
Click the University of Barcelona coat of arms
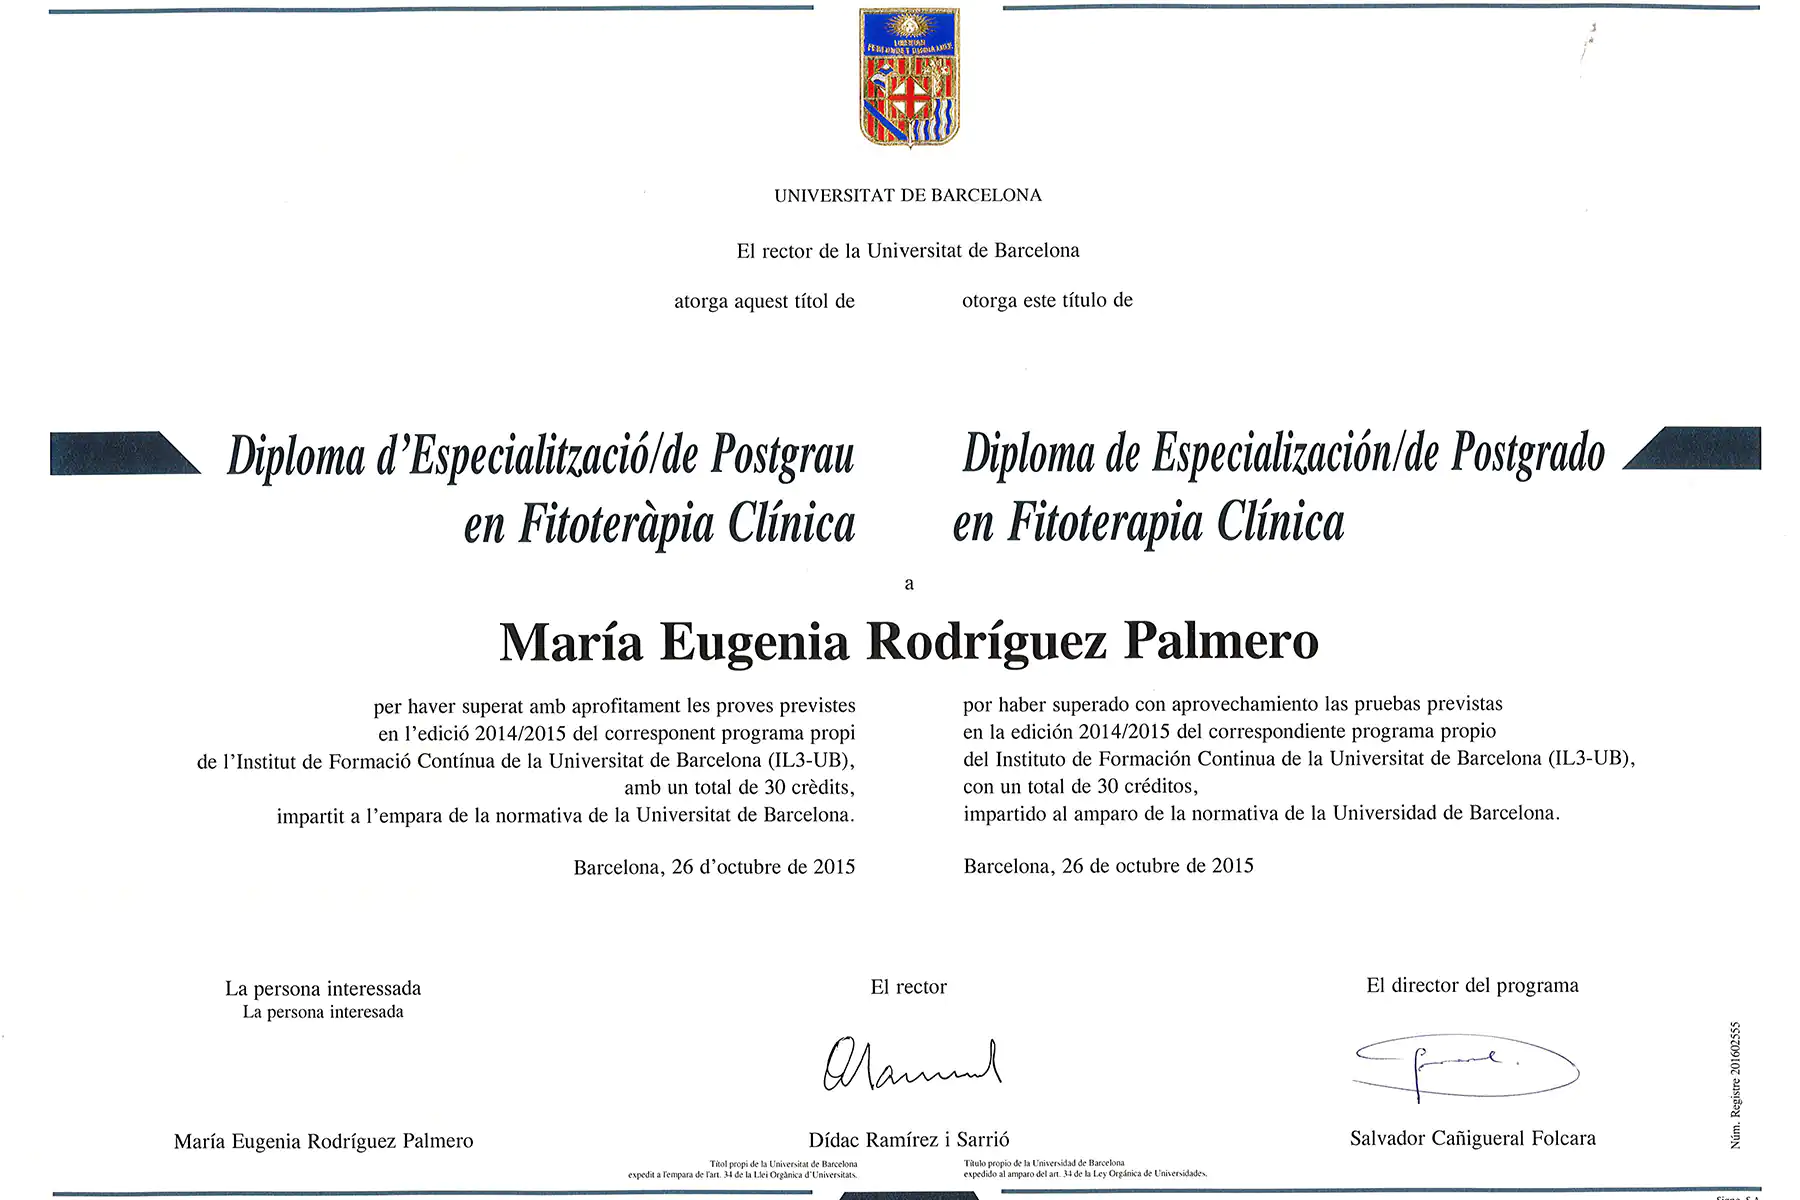909,77
